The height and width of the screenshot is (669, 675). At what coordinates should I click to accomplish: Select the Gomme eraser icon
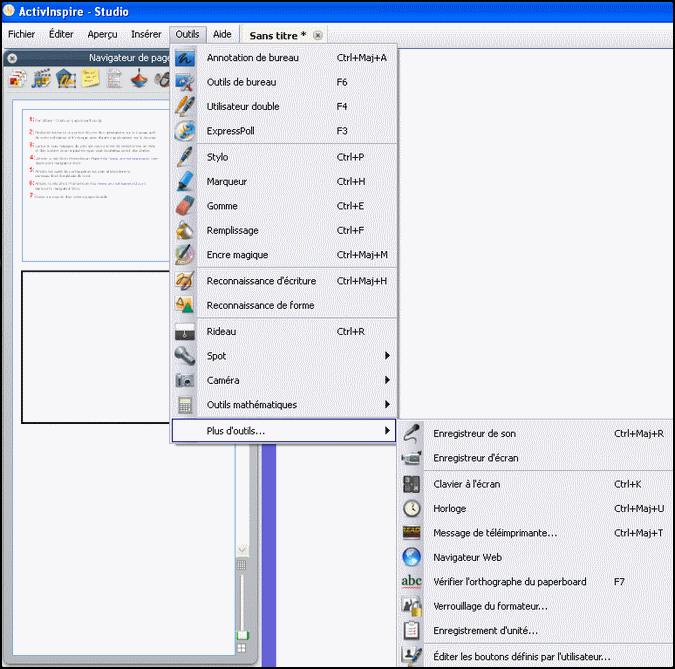(185, 206)
